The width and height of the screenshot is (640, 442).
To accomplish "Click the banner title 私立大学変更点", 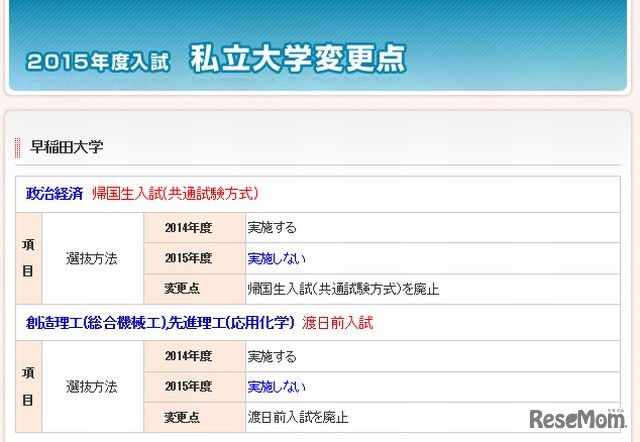I will click(x=298, y=59).
